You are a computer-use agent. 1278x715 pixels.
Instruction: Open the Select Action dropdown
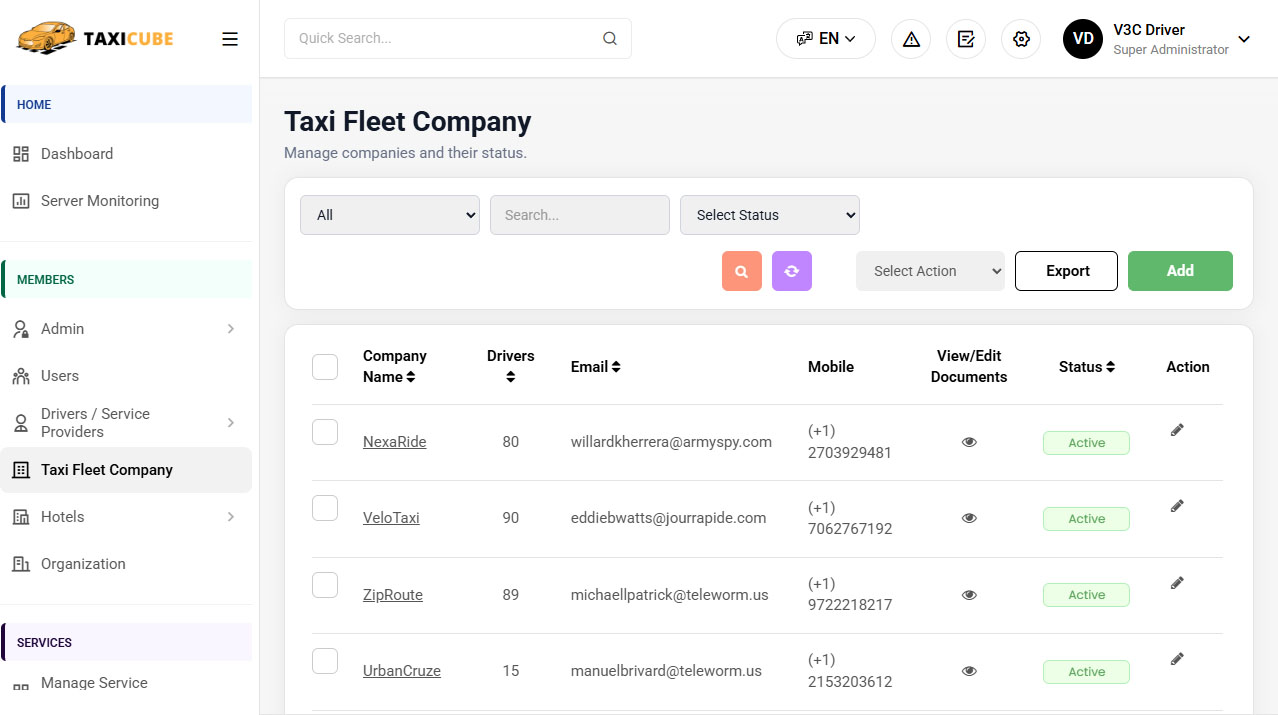point(930,271)
